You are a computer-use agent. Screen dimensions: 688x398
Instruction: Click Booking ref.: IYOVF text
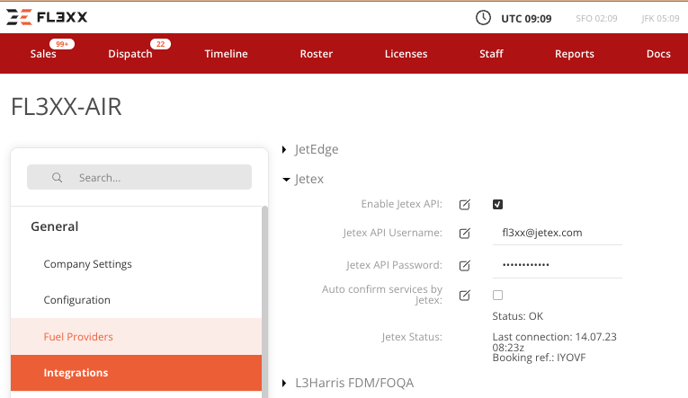(x=539, y=358)
